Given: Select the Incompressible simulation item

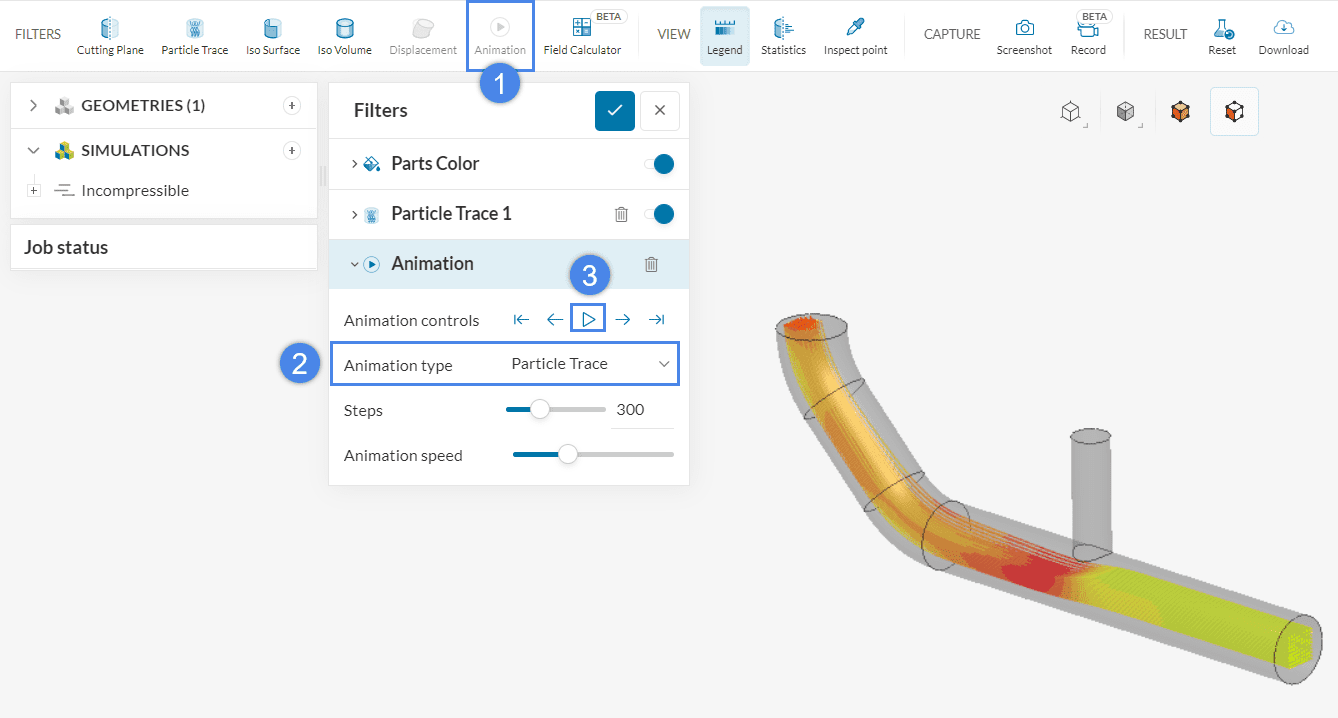Looking at the screenshot, I should point(134,191).
